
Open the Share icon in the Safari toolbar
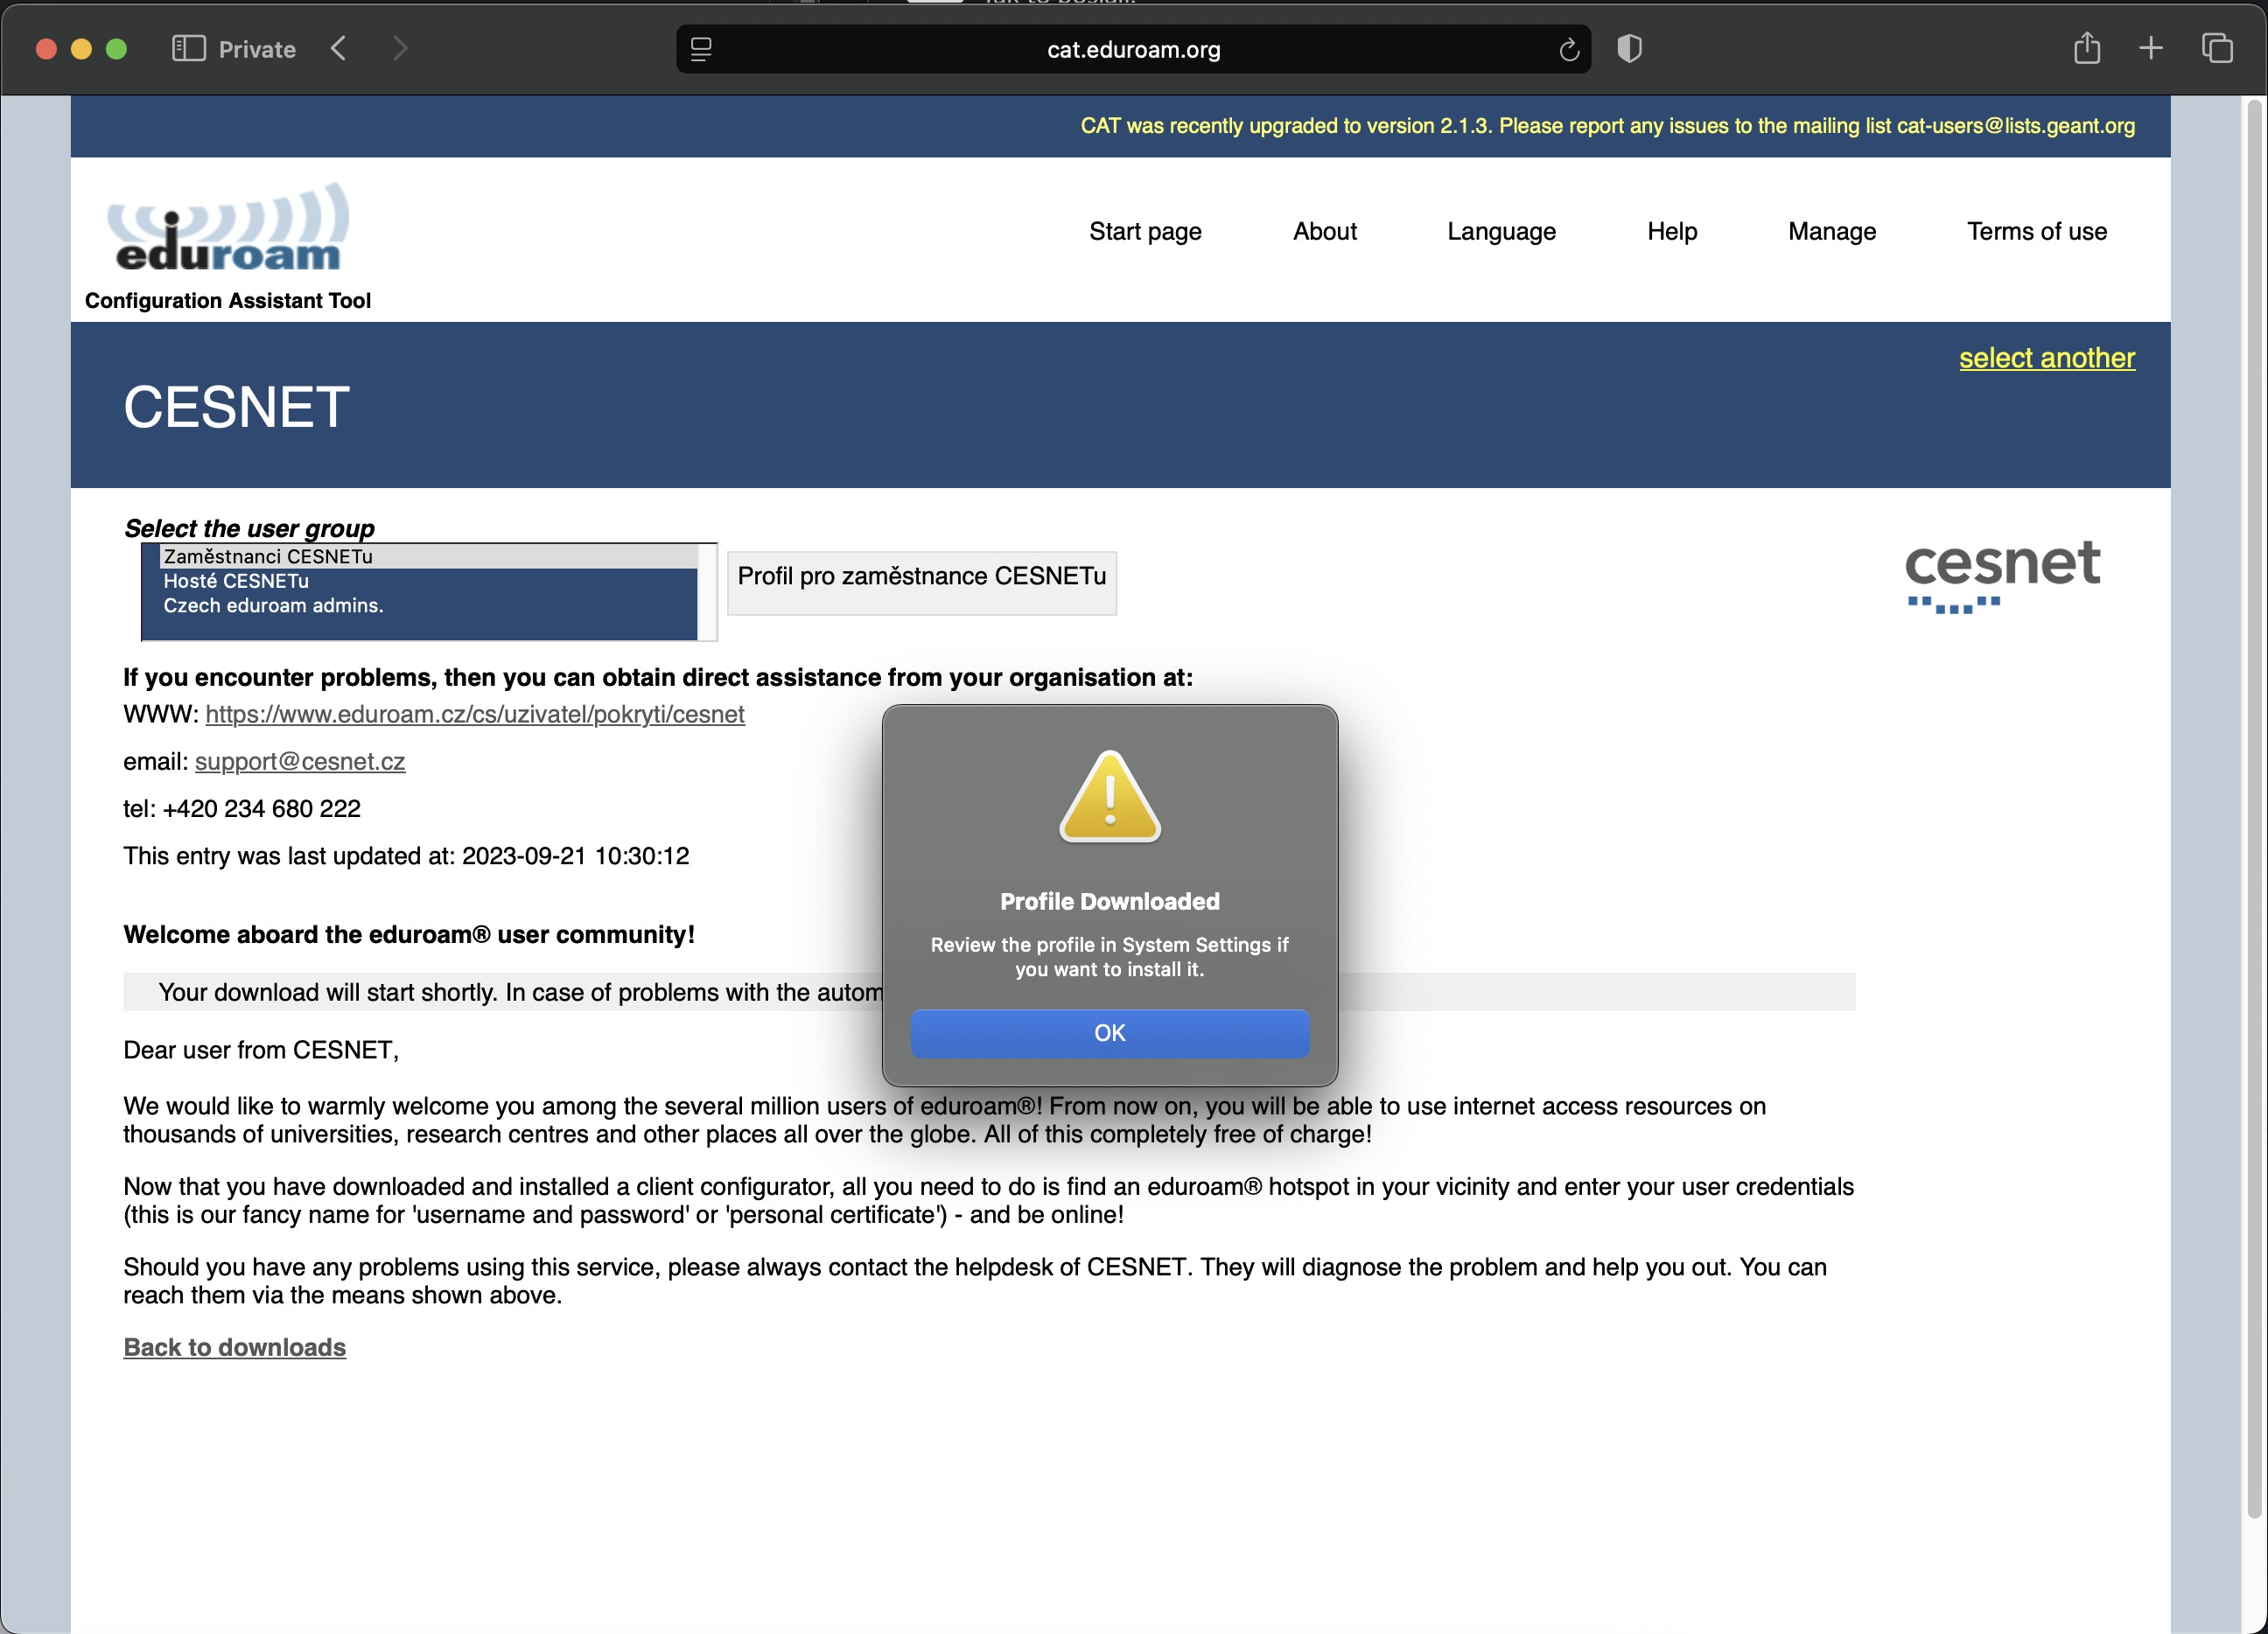[2086, 48]
